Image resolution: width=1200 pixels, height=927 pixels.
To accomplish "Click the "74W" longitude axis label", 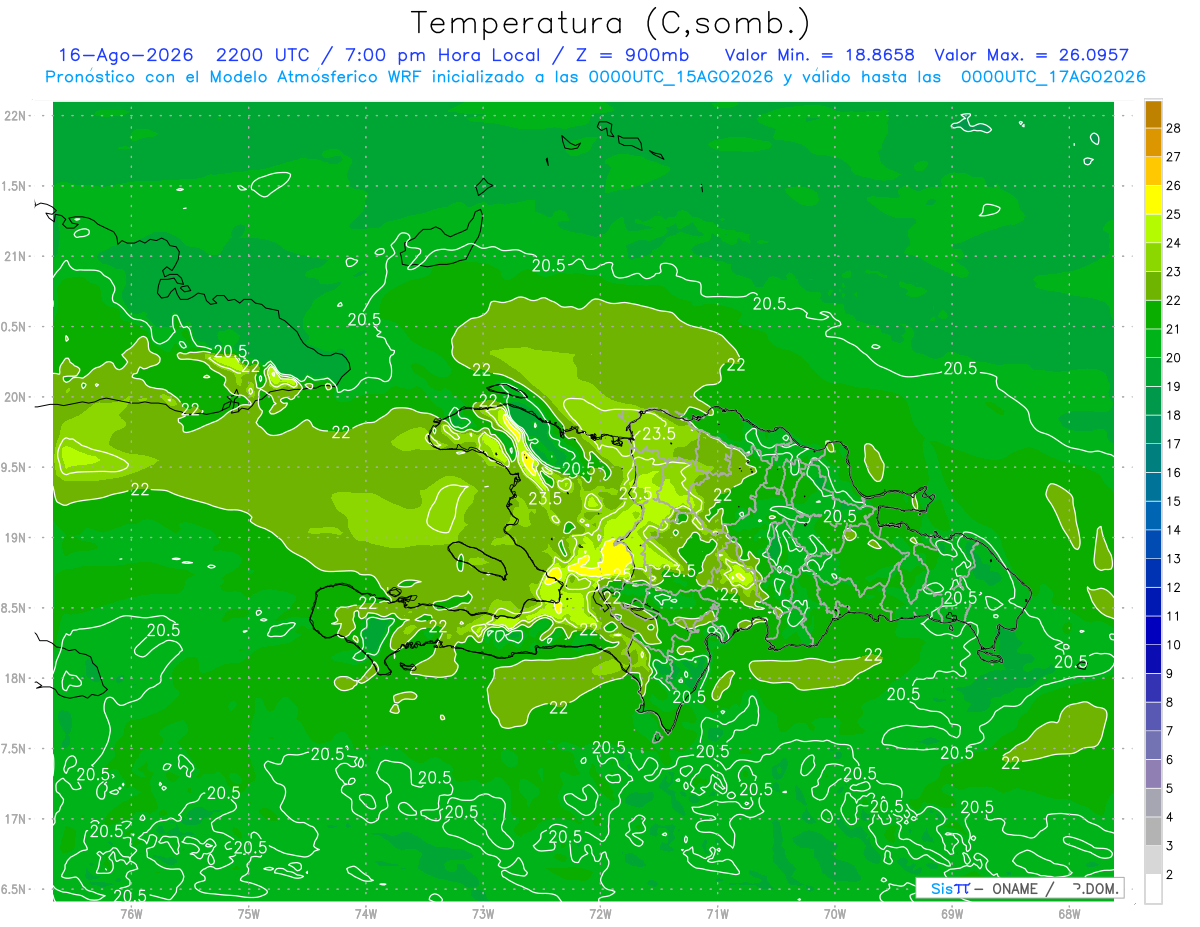I will [366, 913].
